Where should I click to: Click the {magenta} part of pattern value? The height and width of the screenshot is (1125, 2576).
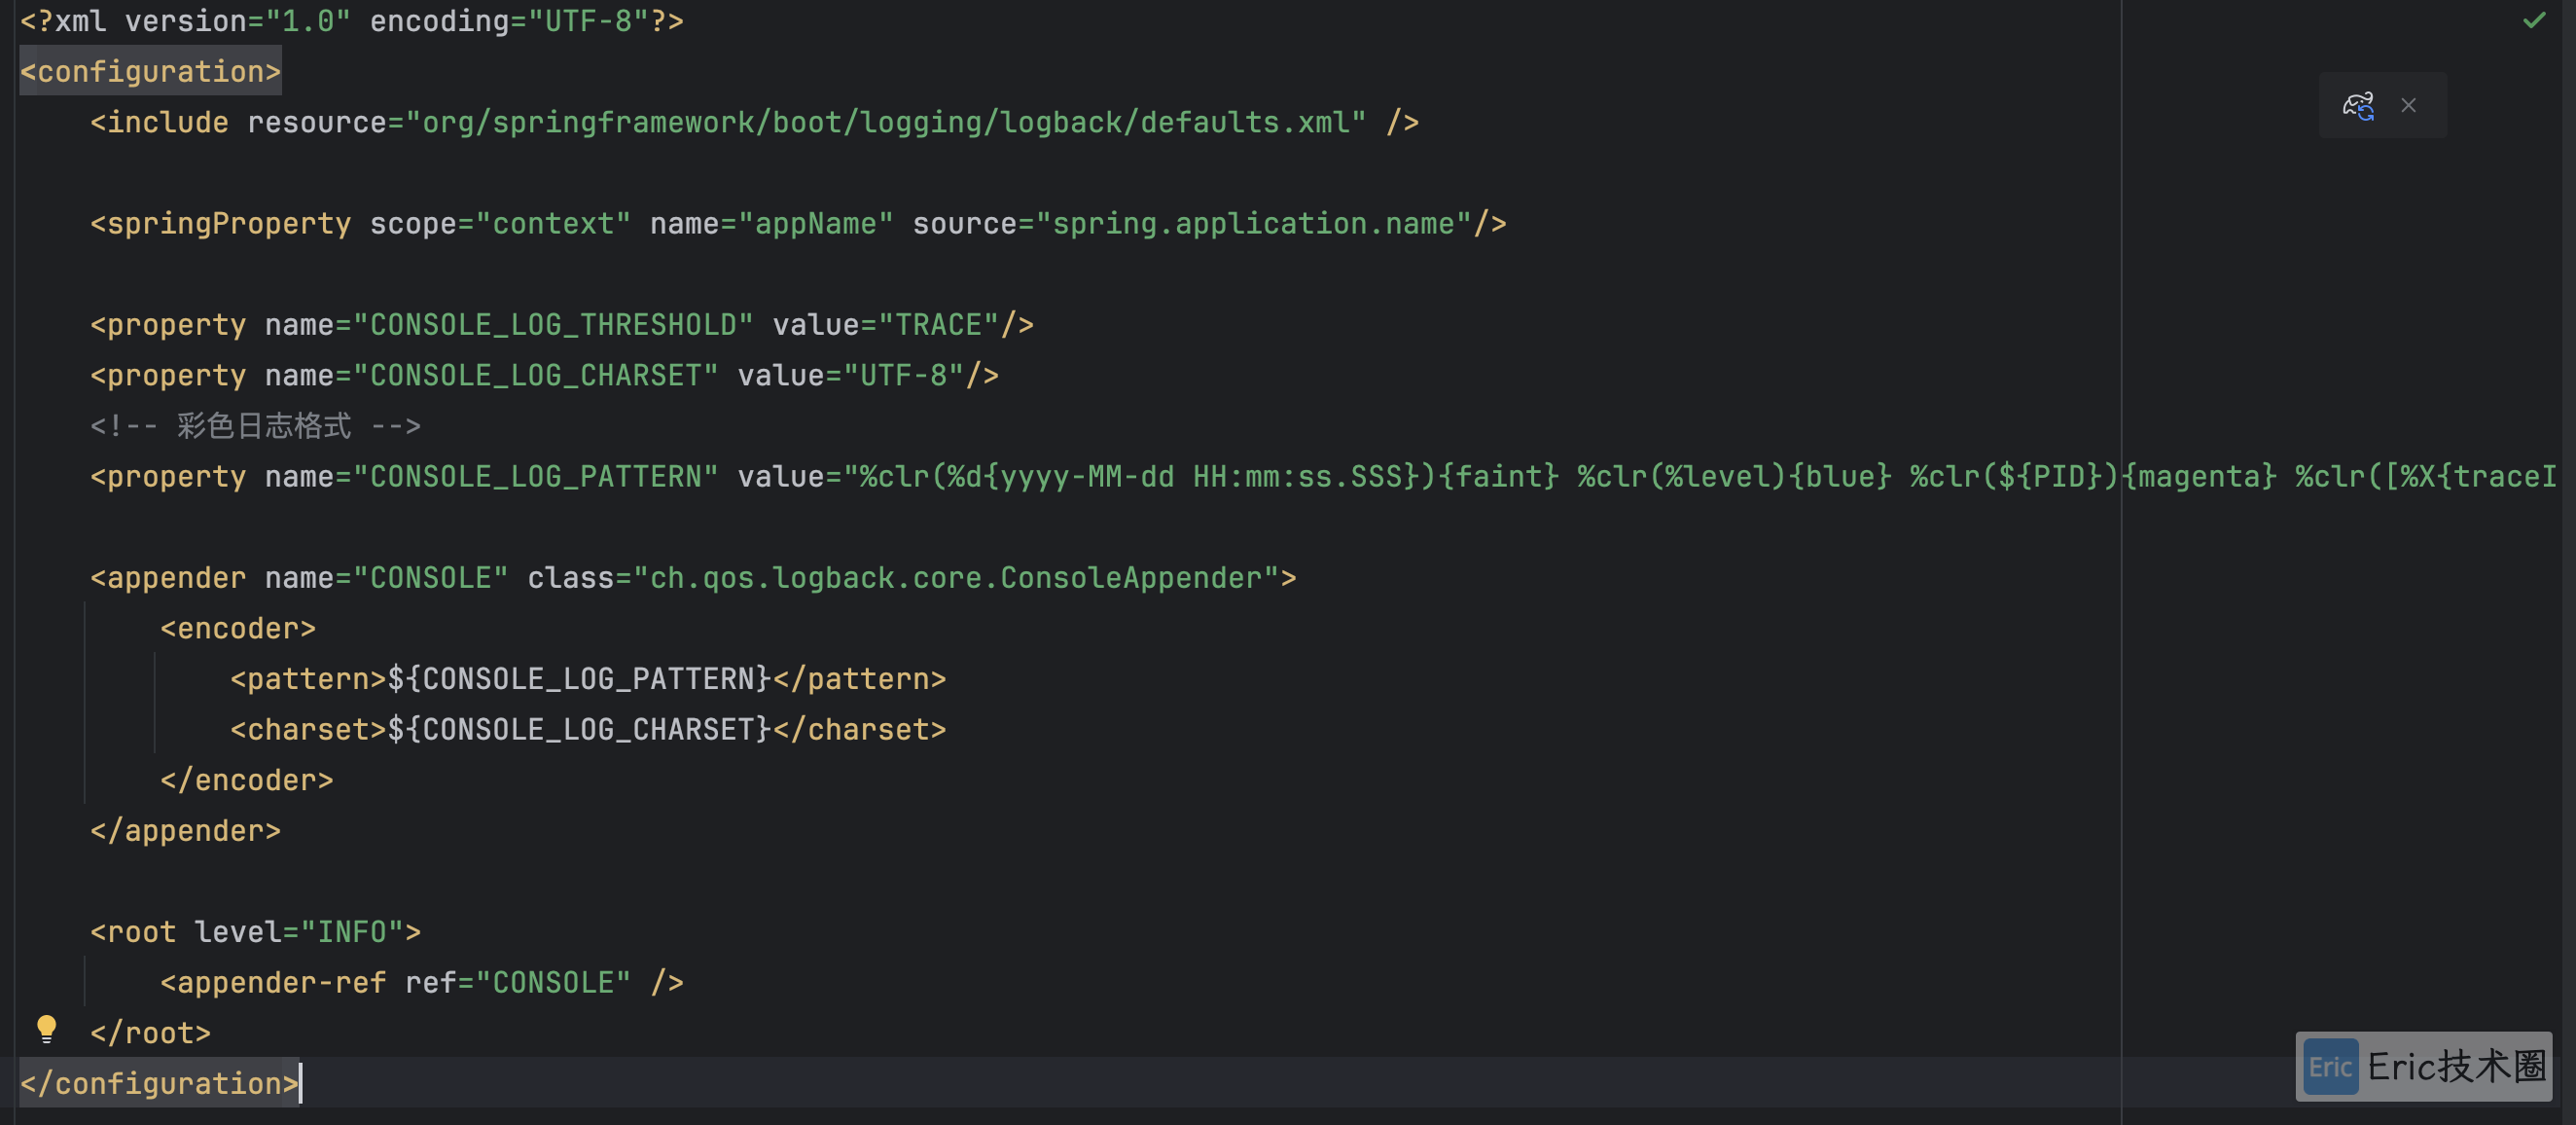coord(2199,477)
